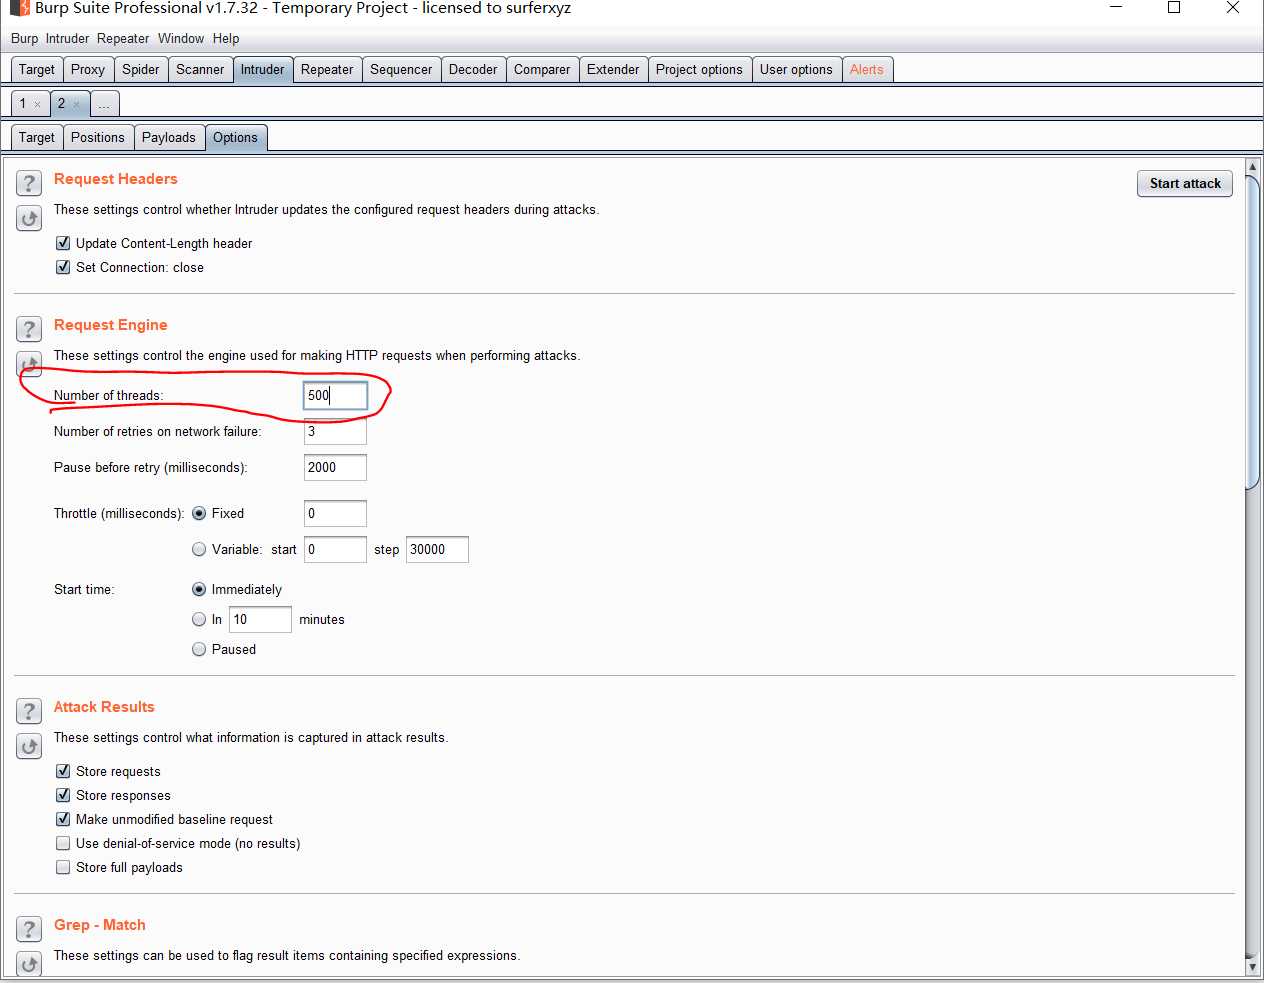This screenshot has width=1264, height=983.
Task: Open the Repeater menu
Action: (x=123, y=38)
